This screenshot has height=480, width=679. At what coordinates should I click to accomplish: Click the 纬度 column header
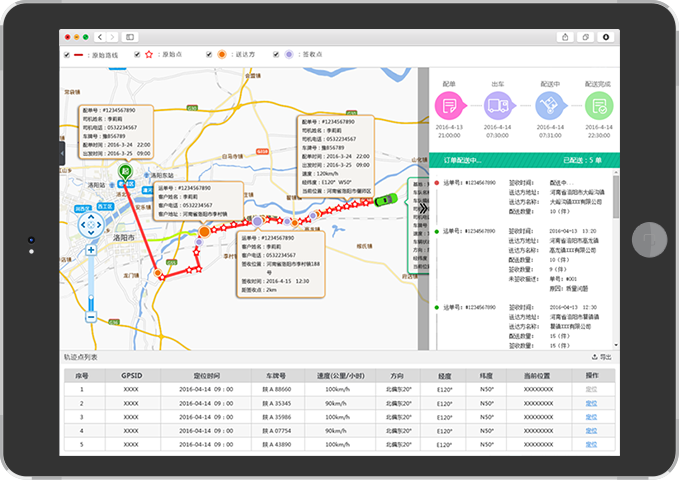click(x=486, y=376)
